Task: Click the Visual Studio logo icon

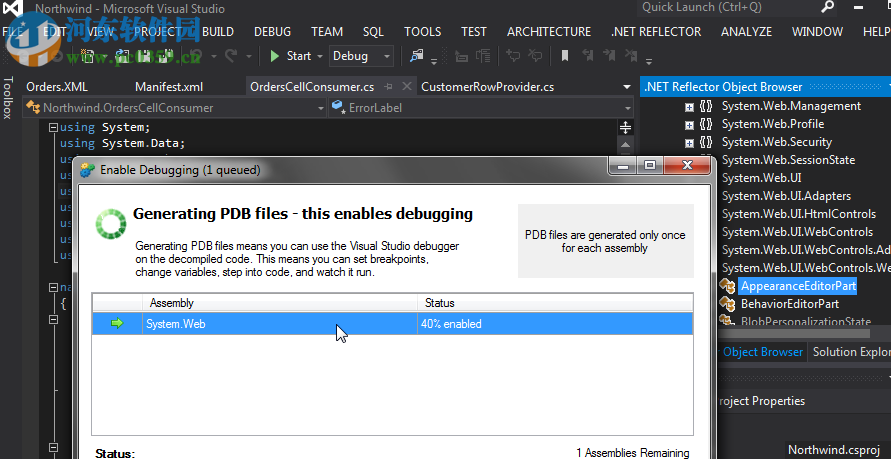Action: click(x=13, y=8)
